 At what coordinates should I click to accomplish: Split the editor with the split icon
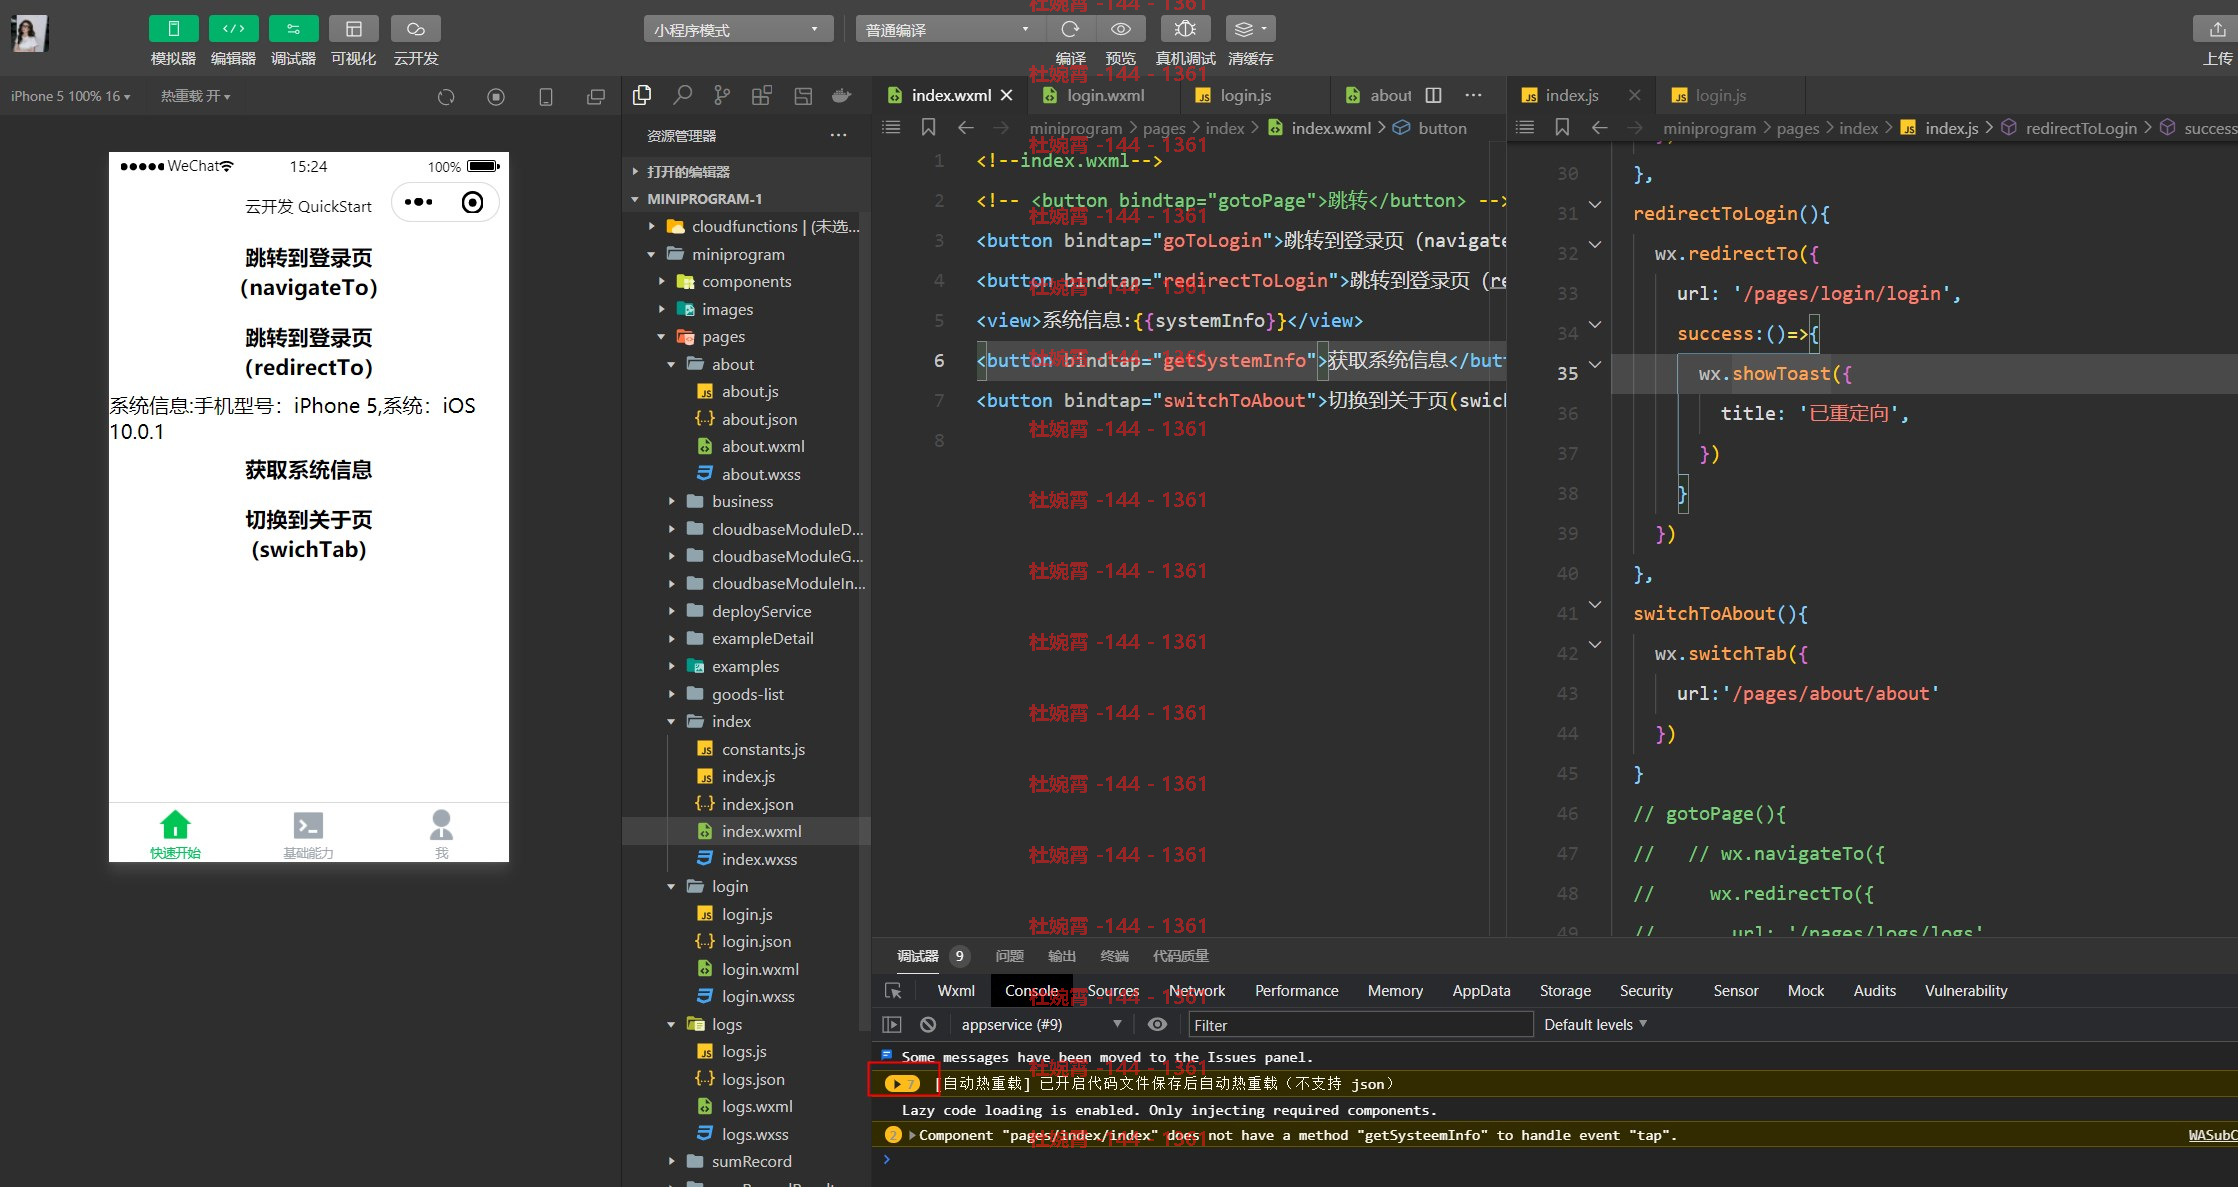(1433, 95)
